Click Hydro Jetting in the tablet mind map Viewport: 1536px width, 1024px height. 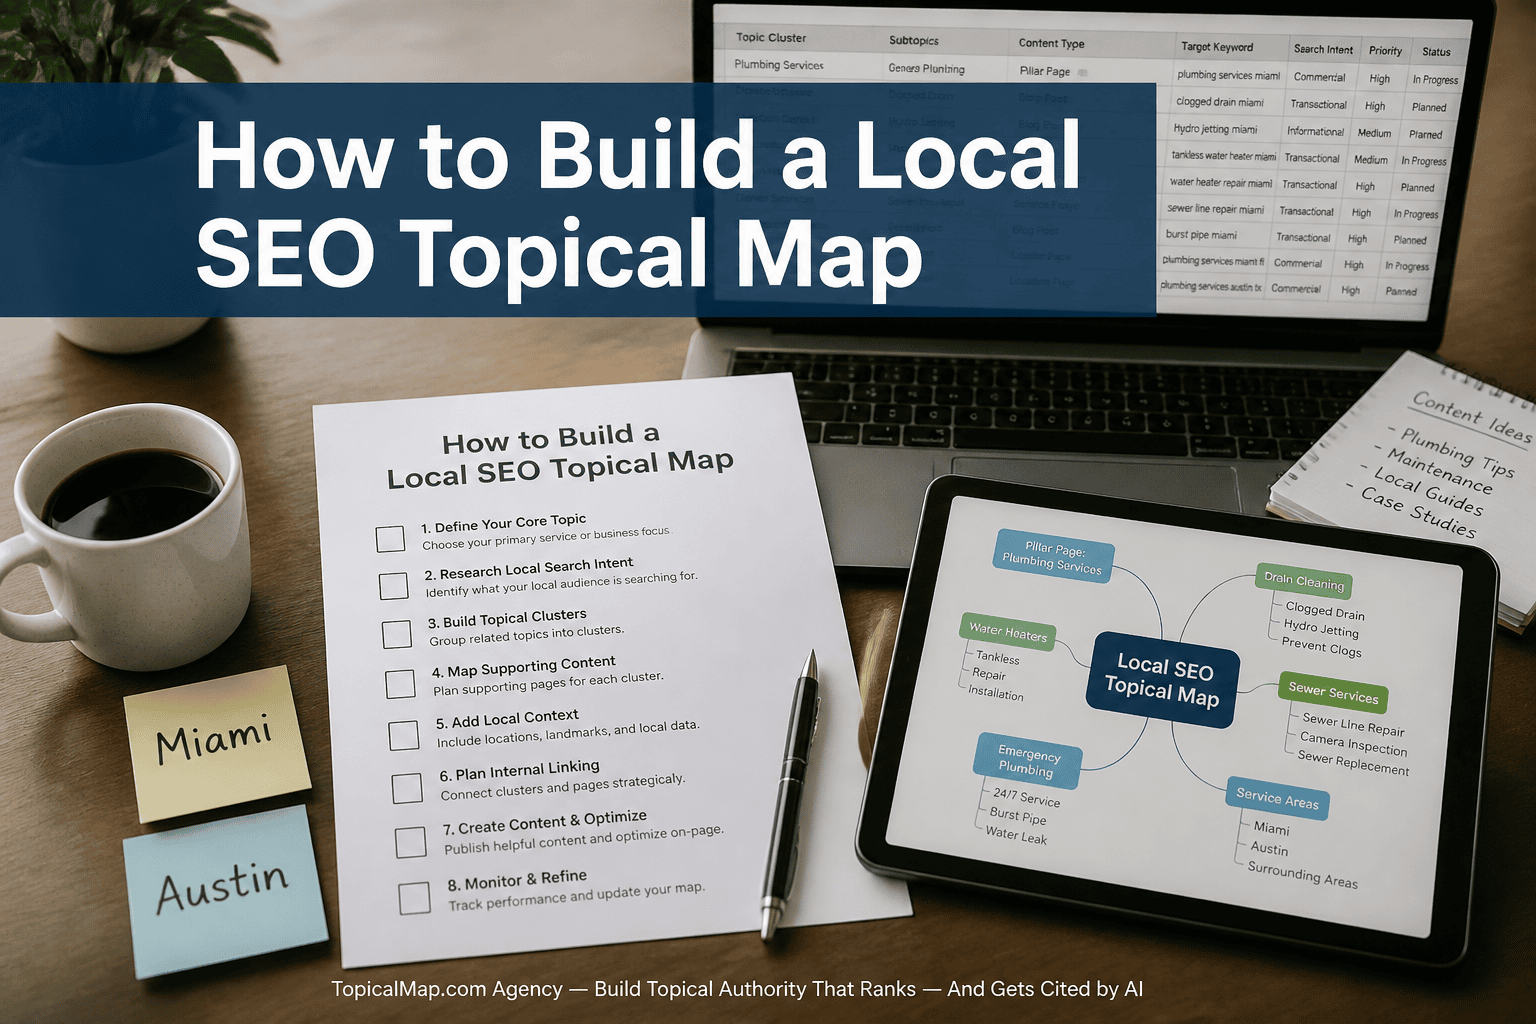point(1321,629)
